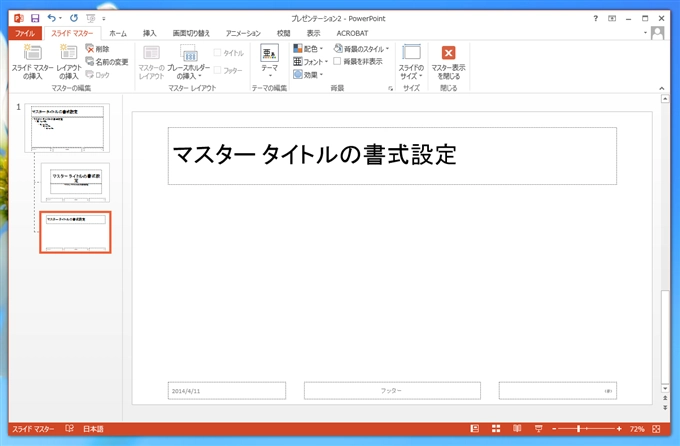Click the slide number placeholder
Screen dimensions: 680x446
[558, 390]
